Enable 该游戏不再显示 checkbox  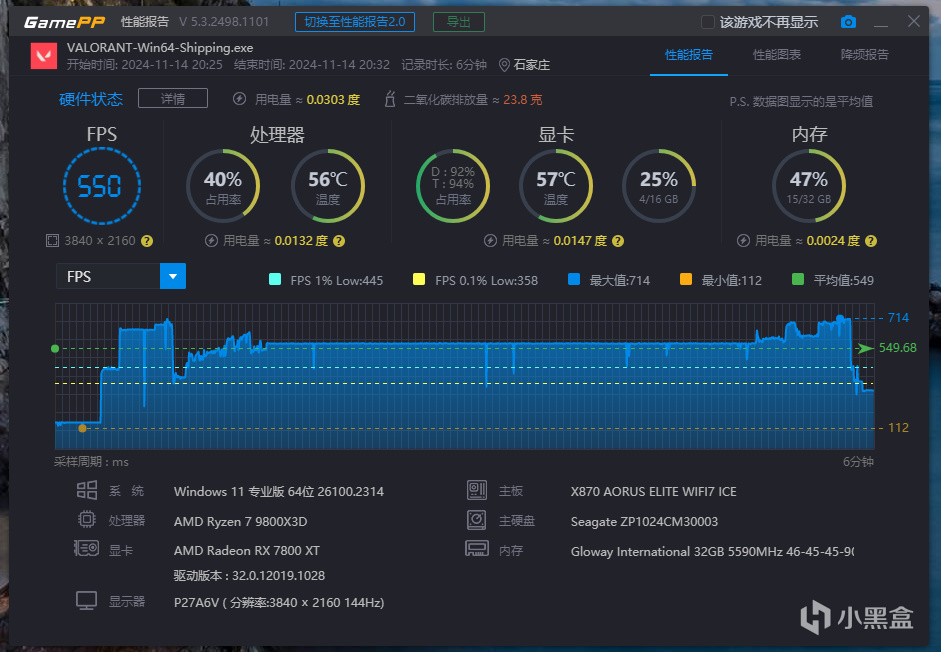coord(708,22)
